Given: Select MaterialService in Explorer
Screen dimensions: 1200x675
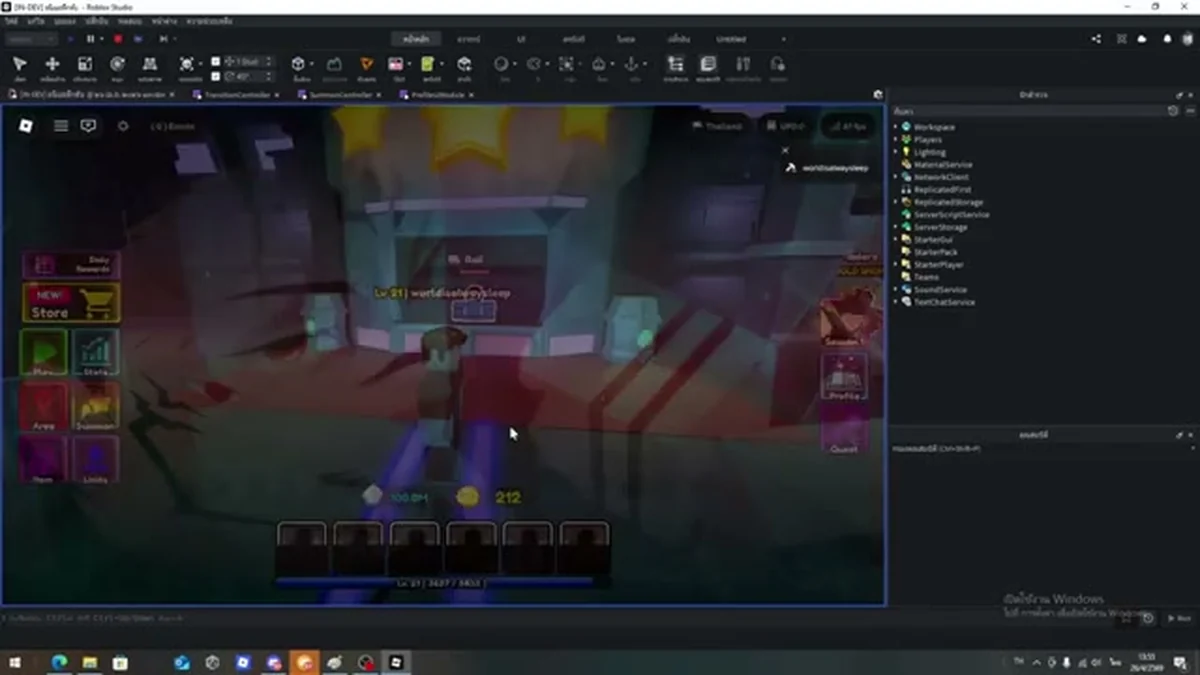Looking at the screenshot, I should 942,165.
